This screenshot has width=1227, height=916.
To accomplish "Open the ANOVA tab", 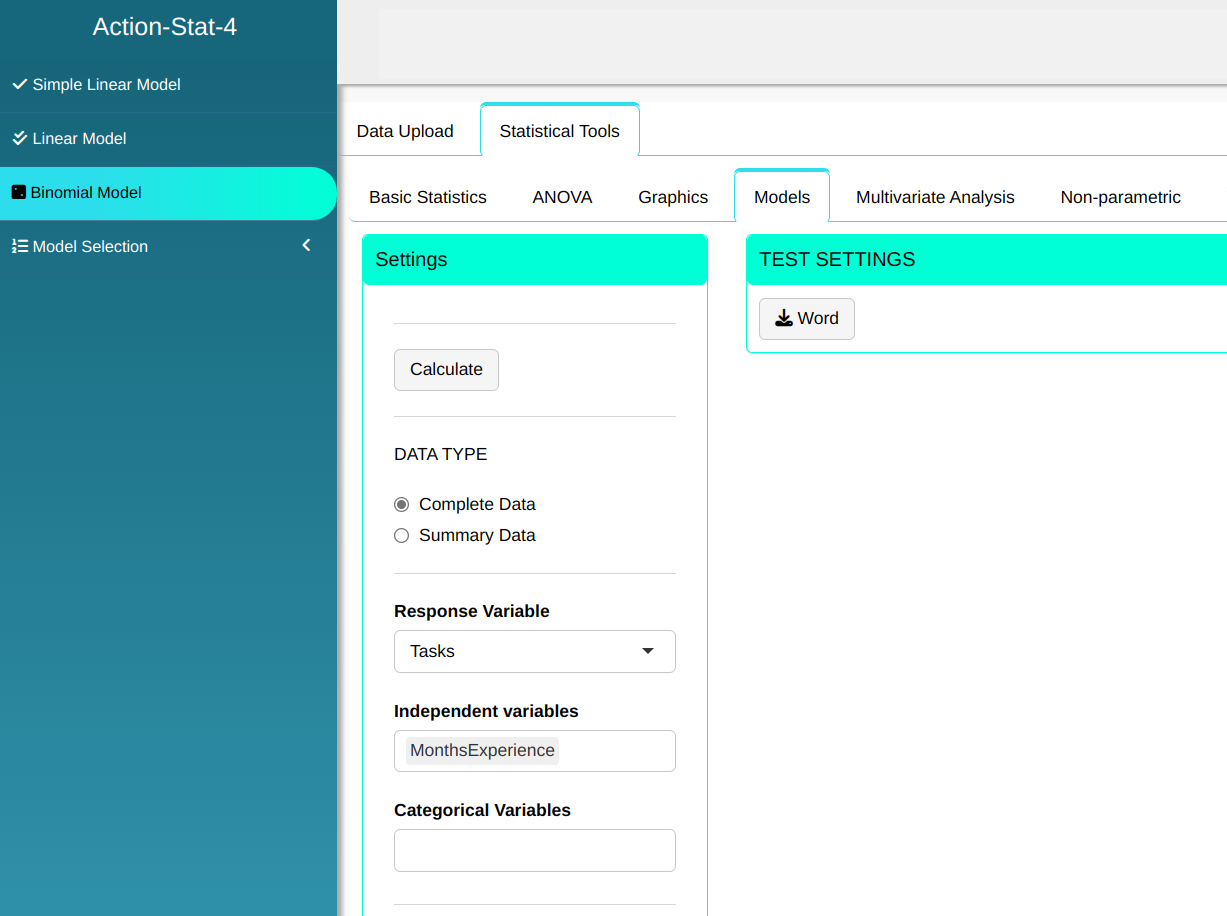I will click(x=562, y=197).
